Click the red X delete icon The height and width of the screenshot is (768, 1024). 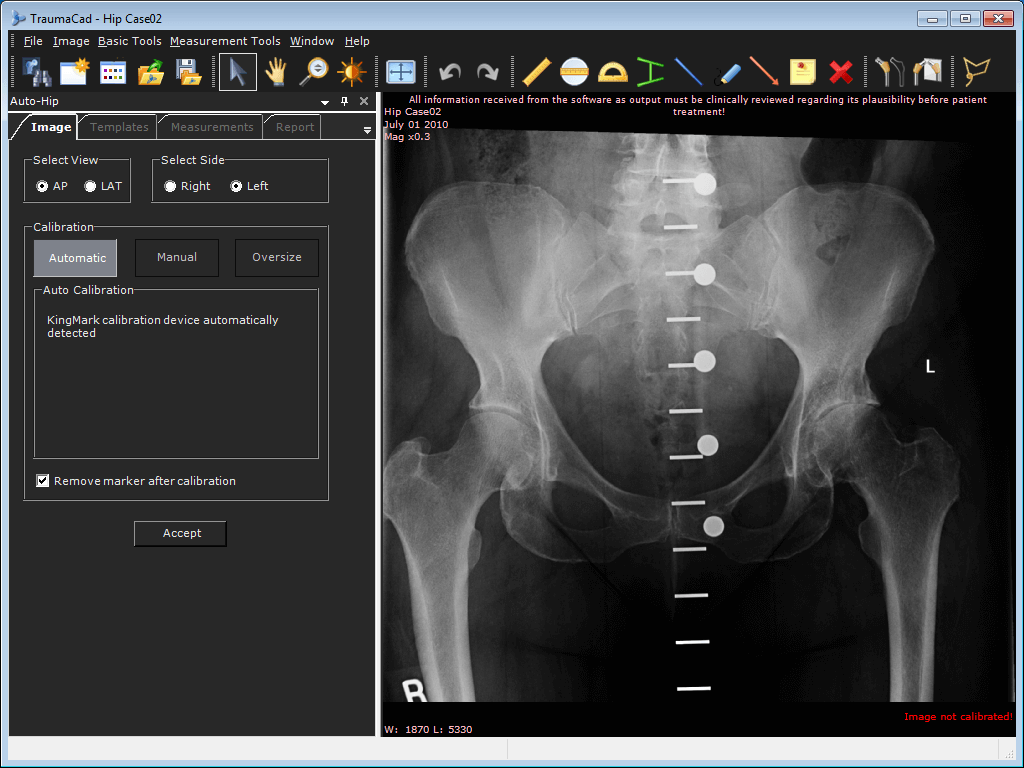[x=840, y=72]
